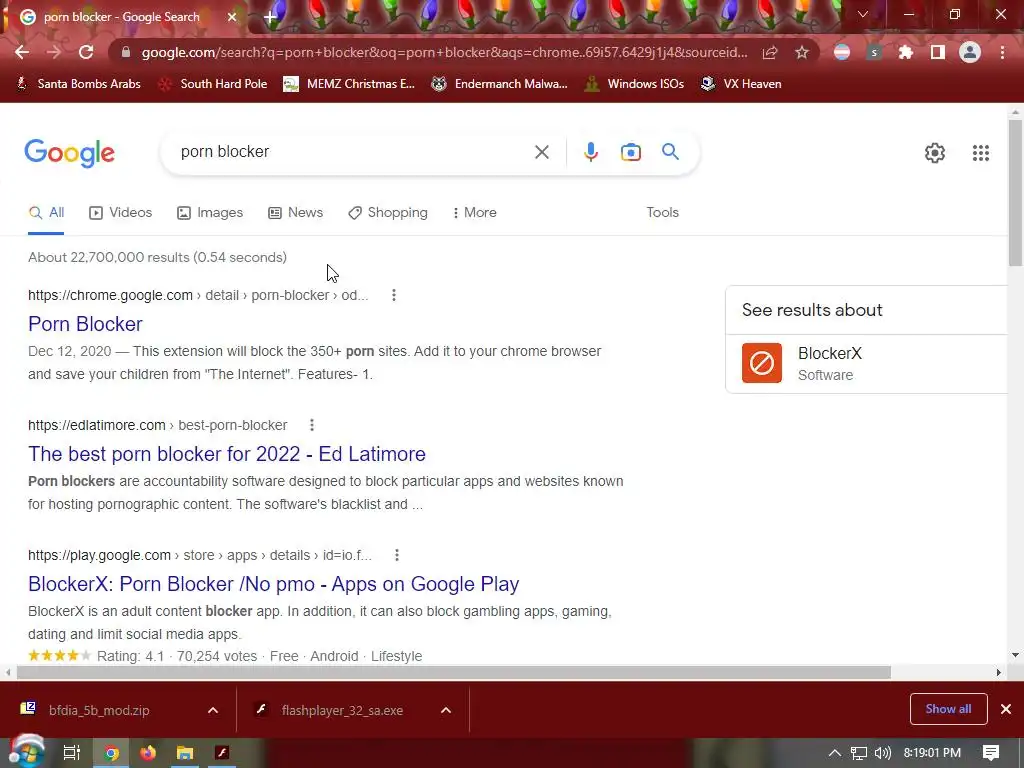Click the S extension icon
This screenshot has height=768, width=1024.
click(x=874, y=52)
